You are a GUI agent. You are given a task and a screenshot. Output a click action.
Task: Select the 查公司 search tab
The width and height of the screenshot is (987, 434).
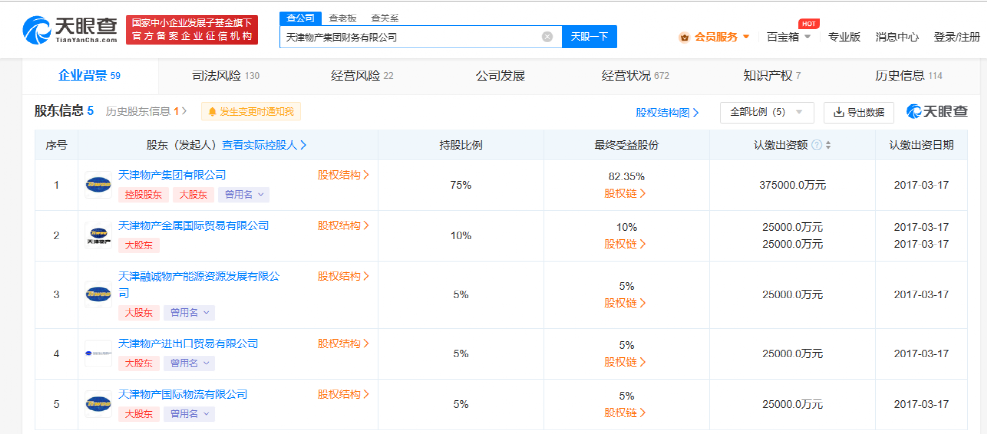pos(300,18)
